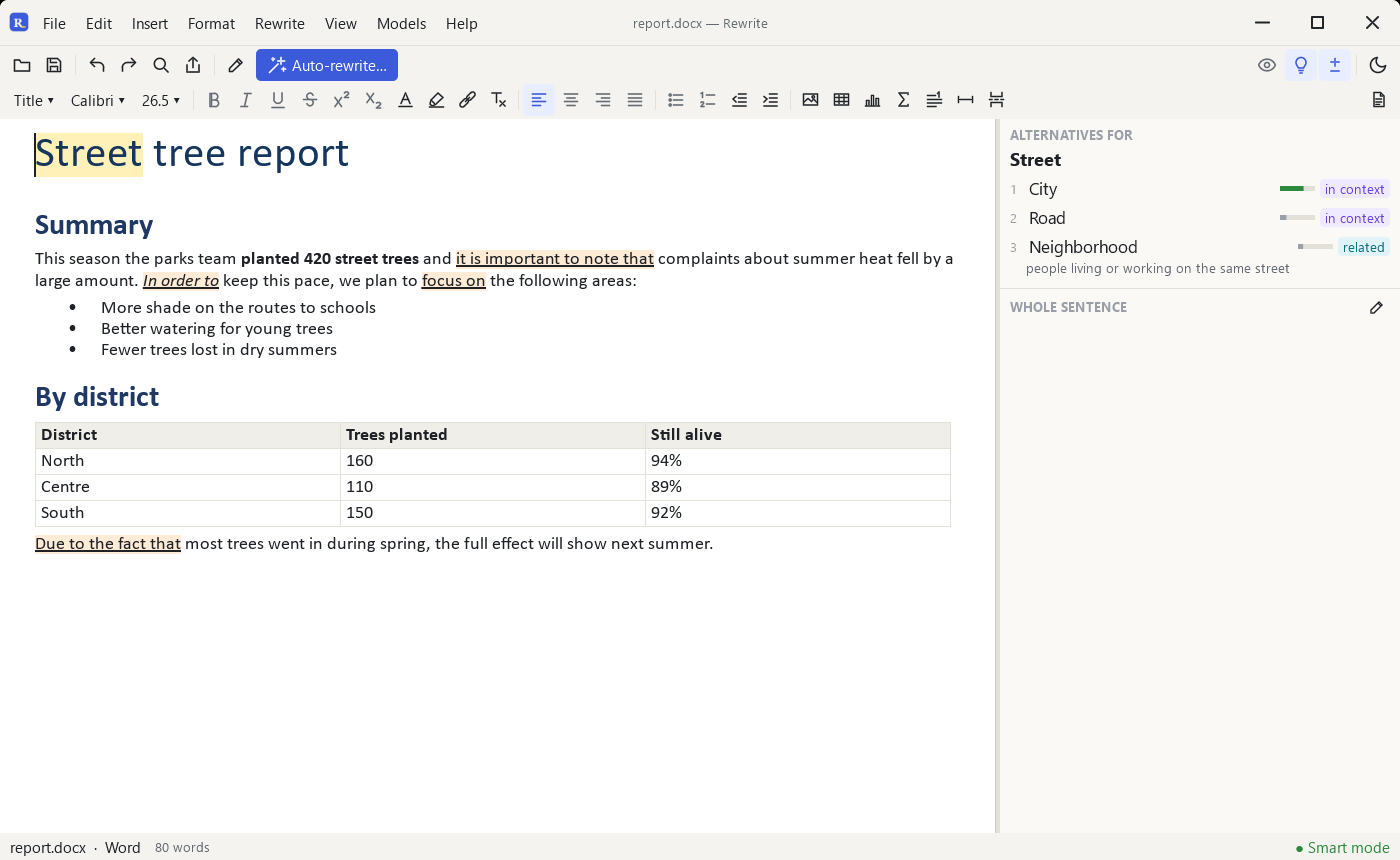Screen dimensions: 1400x860
Task: Insert a chart
Action: point(873,100)
